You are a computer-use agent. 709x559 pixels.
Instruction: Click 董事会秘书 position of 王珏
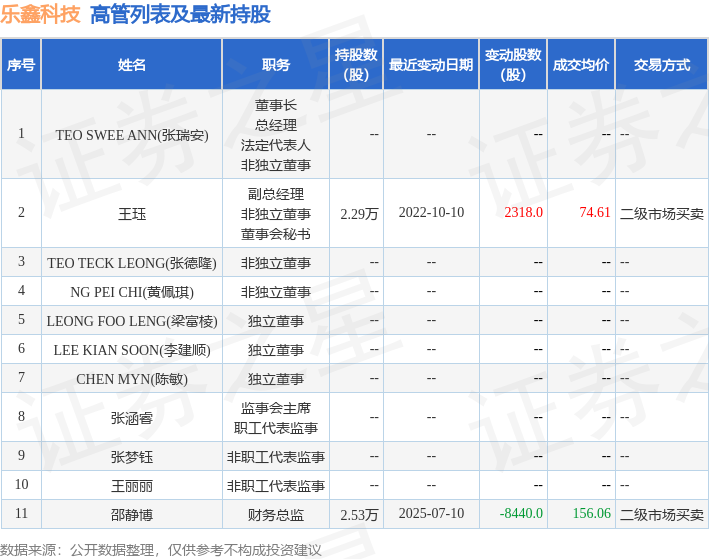(275, 234)
